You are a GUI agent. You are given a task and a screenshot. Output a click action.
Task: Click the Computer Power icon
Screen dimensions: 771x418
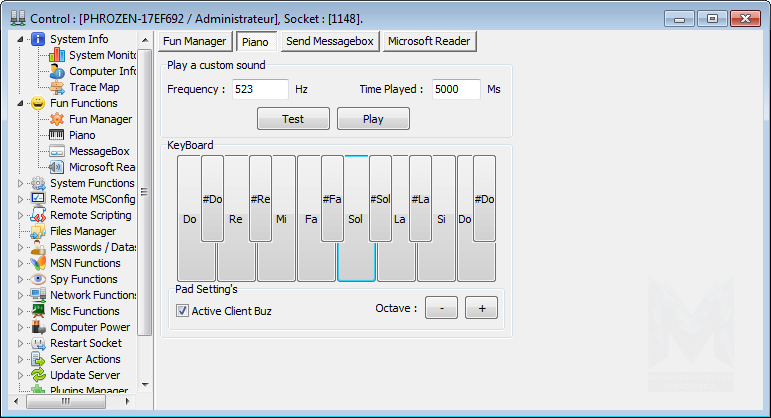point(39,327)
